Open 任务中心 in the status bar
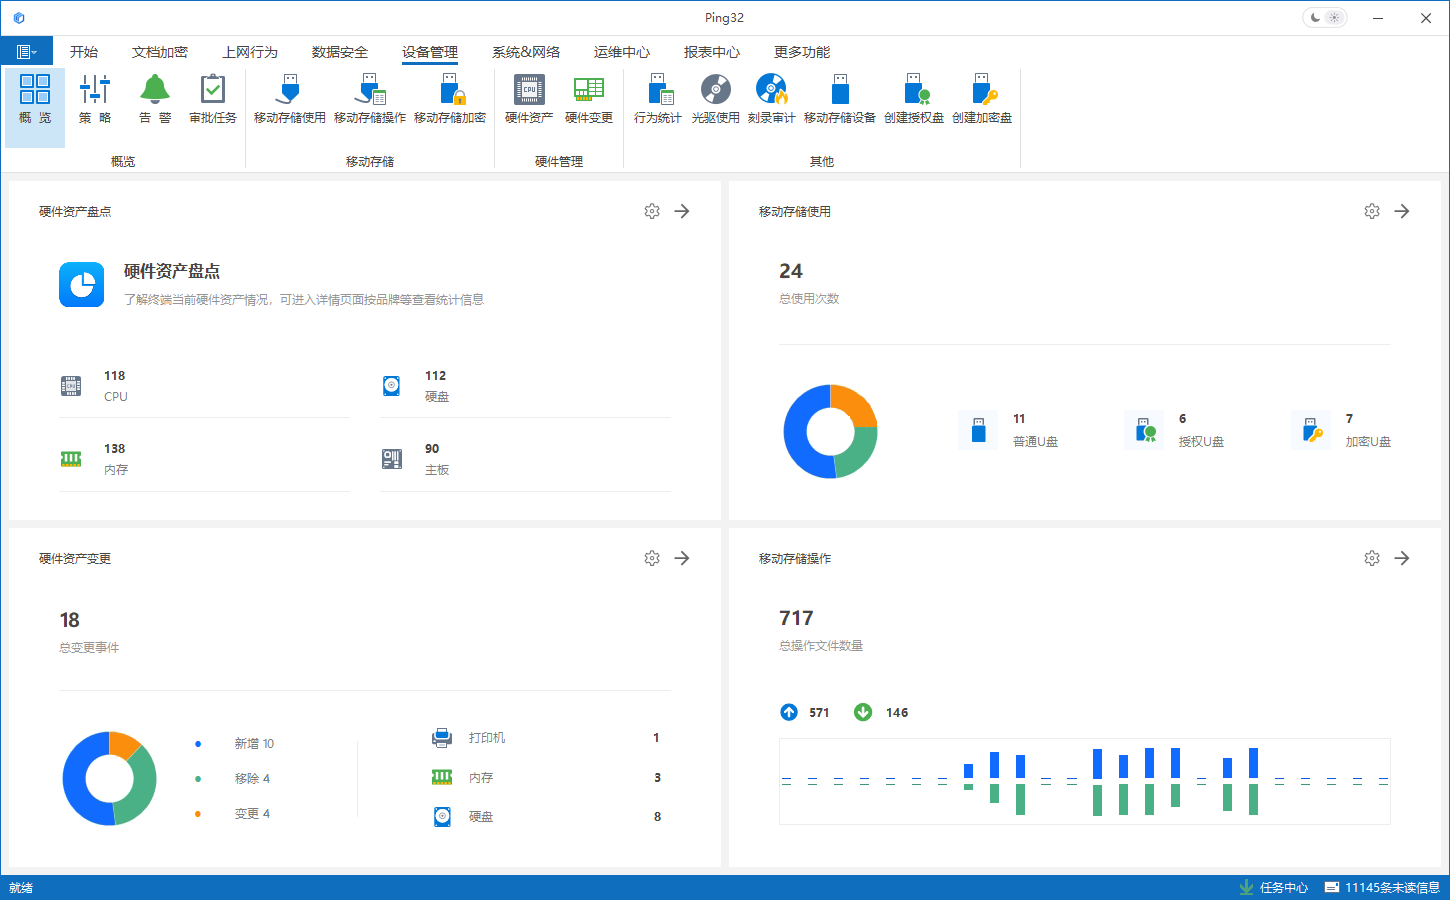The width and height of the screenshot is (1450, 900). point(1273,887)
